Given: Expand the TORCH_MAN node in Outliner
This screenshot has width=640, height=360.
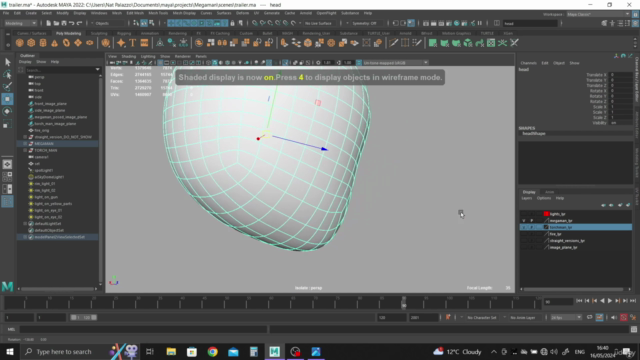Looking at the screenshot, I should (x=25, y=150).
